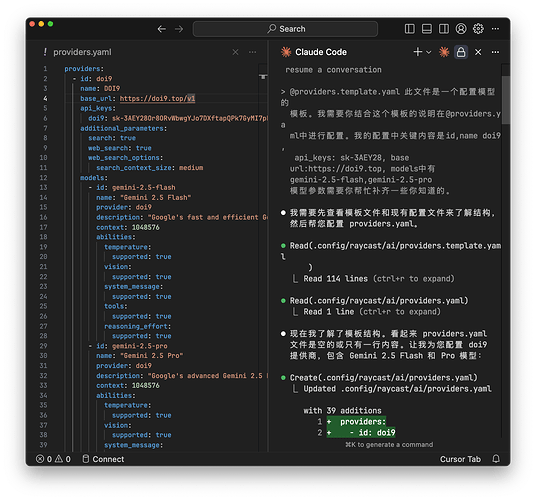
Task: Click 'context: 1048576' on line 17
Action: 128,227
